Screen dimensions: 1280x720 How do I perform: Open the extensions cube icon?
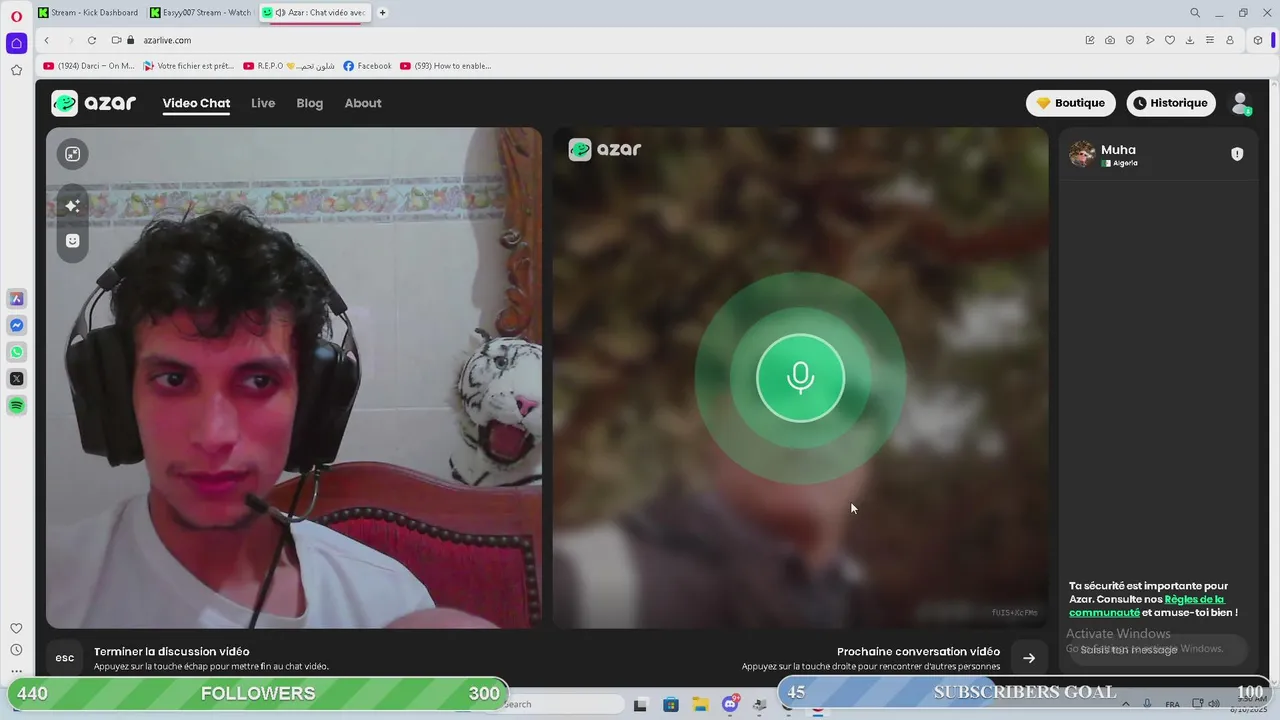(x=1258, y=40)
